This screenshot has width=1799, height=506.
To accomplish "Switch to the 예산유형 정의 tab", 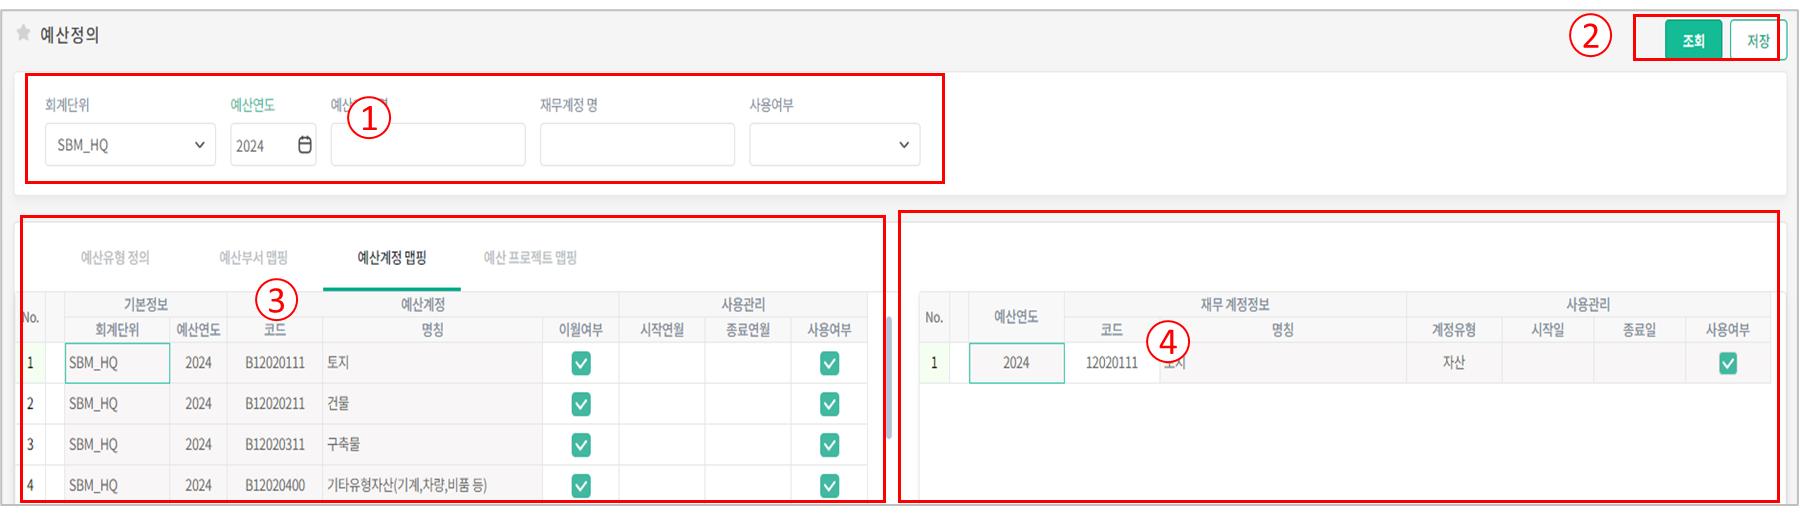I will click(x=115, y=258).
